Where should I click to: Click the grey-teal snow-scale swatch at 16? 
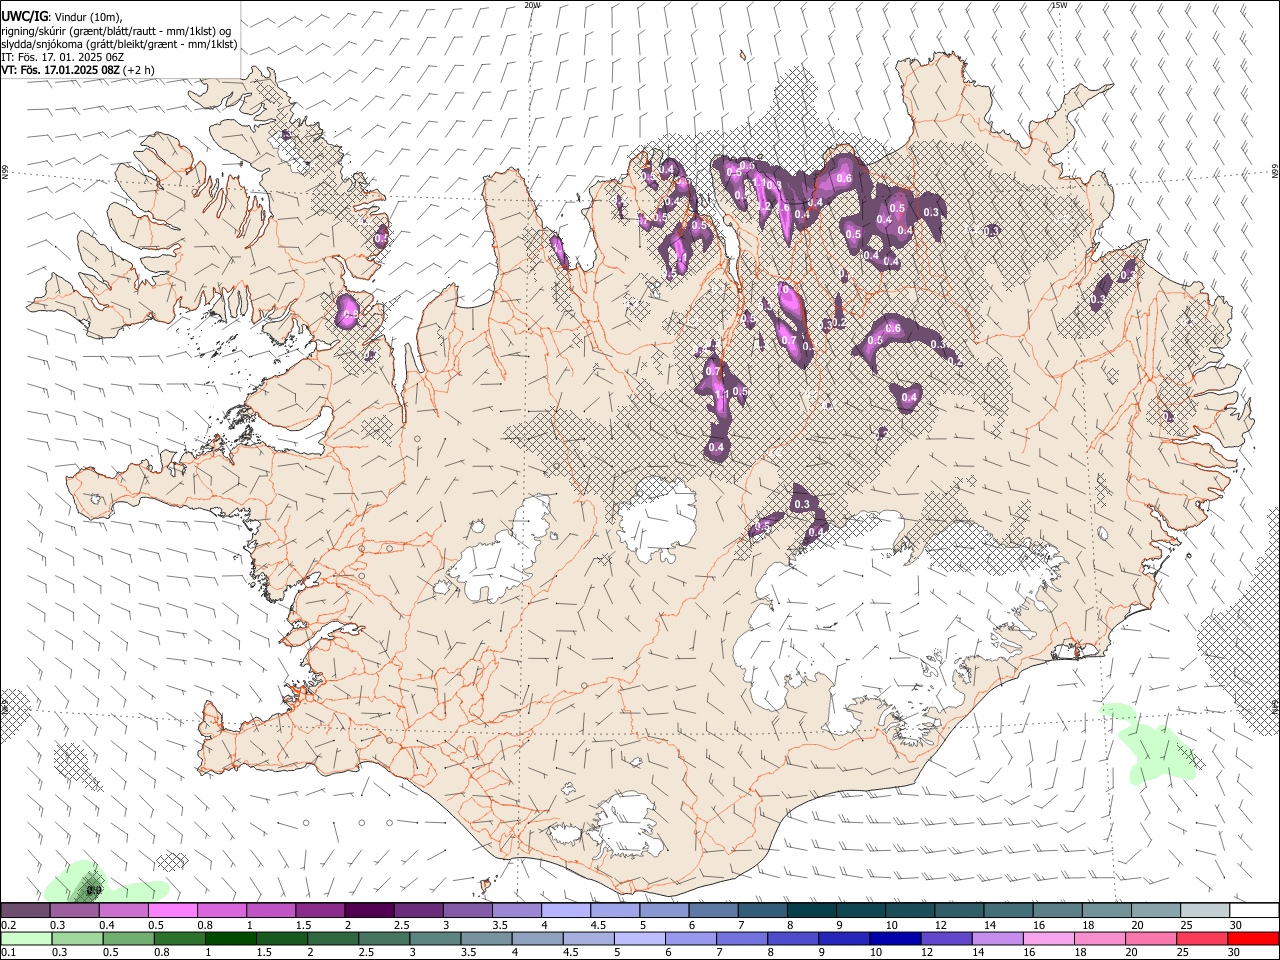(x=1057, y=911)
